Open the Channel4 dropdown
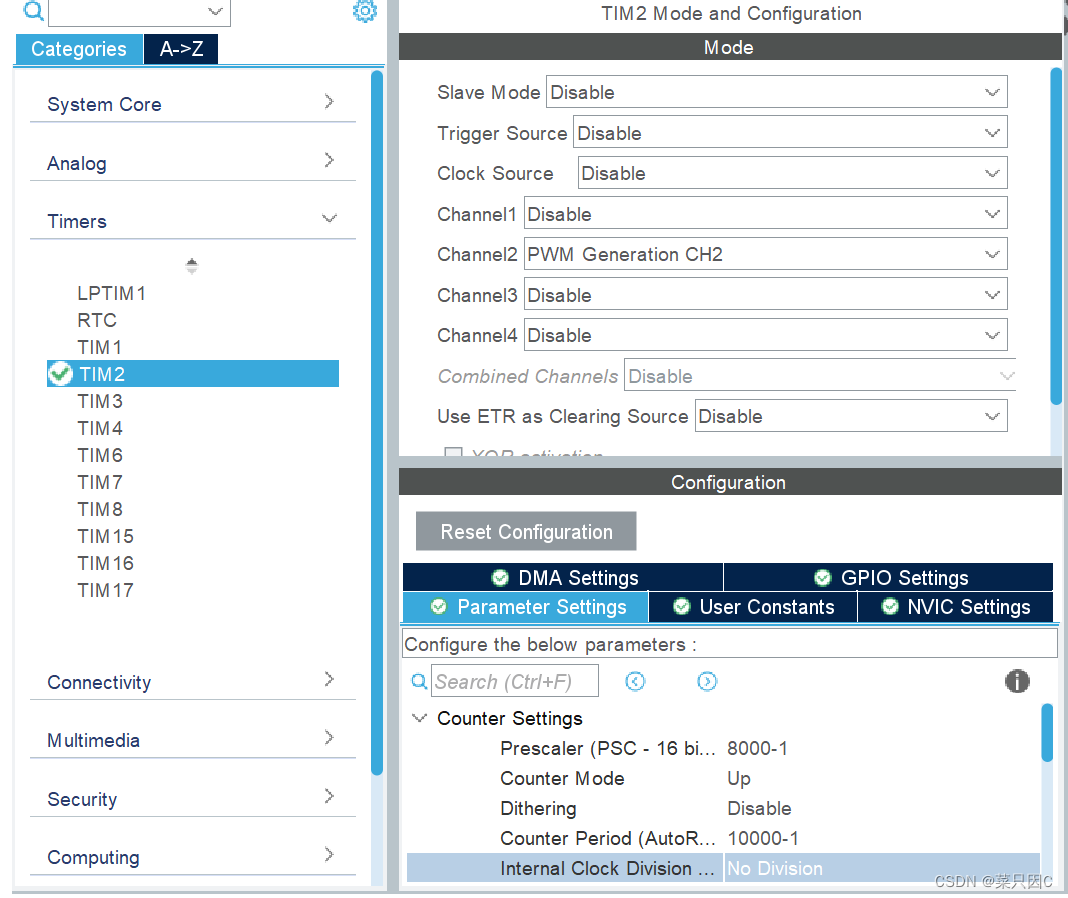The width and height of the screenshot is (1068, 898). [x=766, y=335]
